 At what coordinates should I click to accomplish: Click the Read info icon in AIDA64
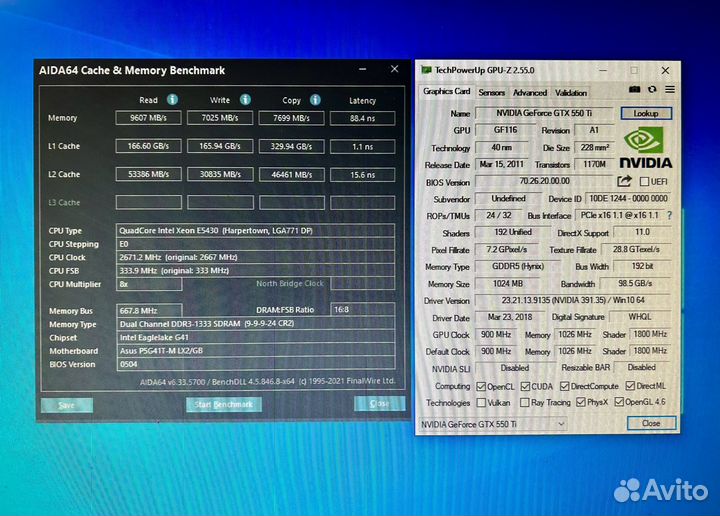(x=172, y=99)
